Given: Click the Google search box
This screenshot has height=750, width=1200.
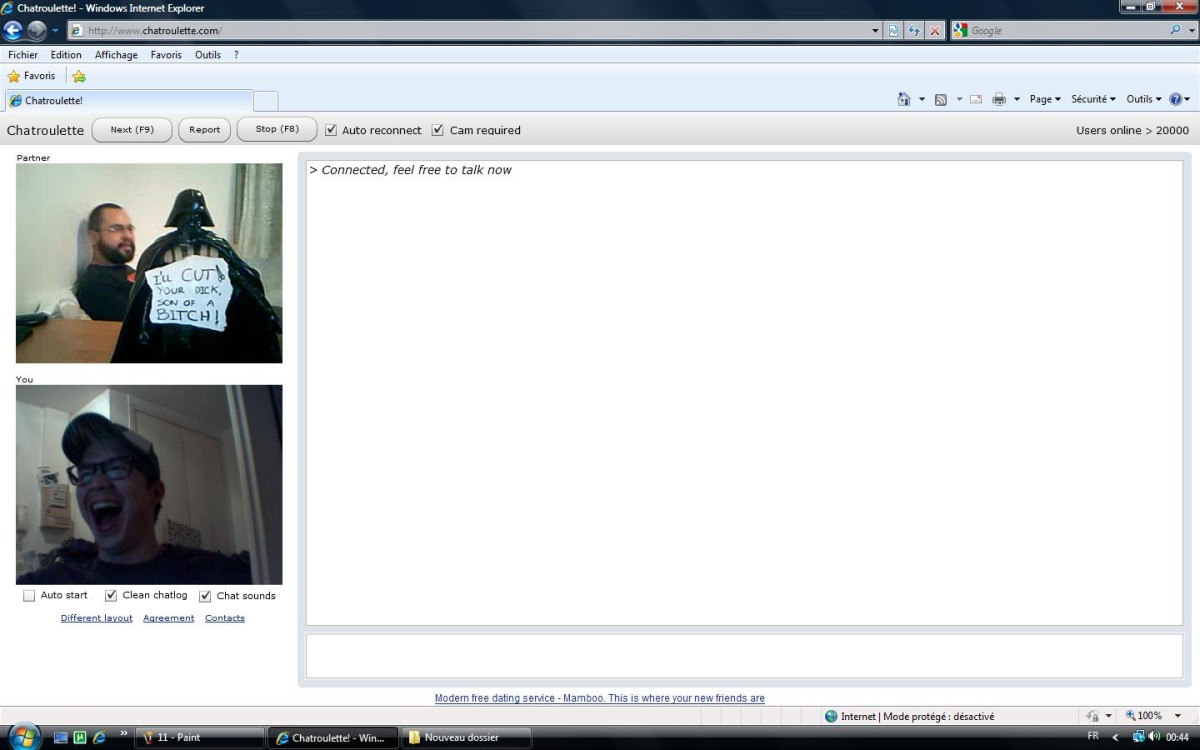Looking at the screenshot, I should (1060, 31).
